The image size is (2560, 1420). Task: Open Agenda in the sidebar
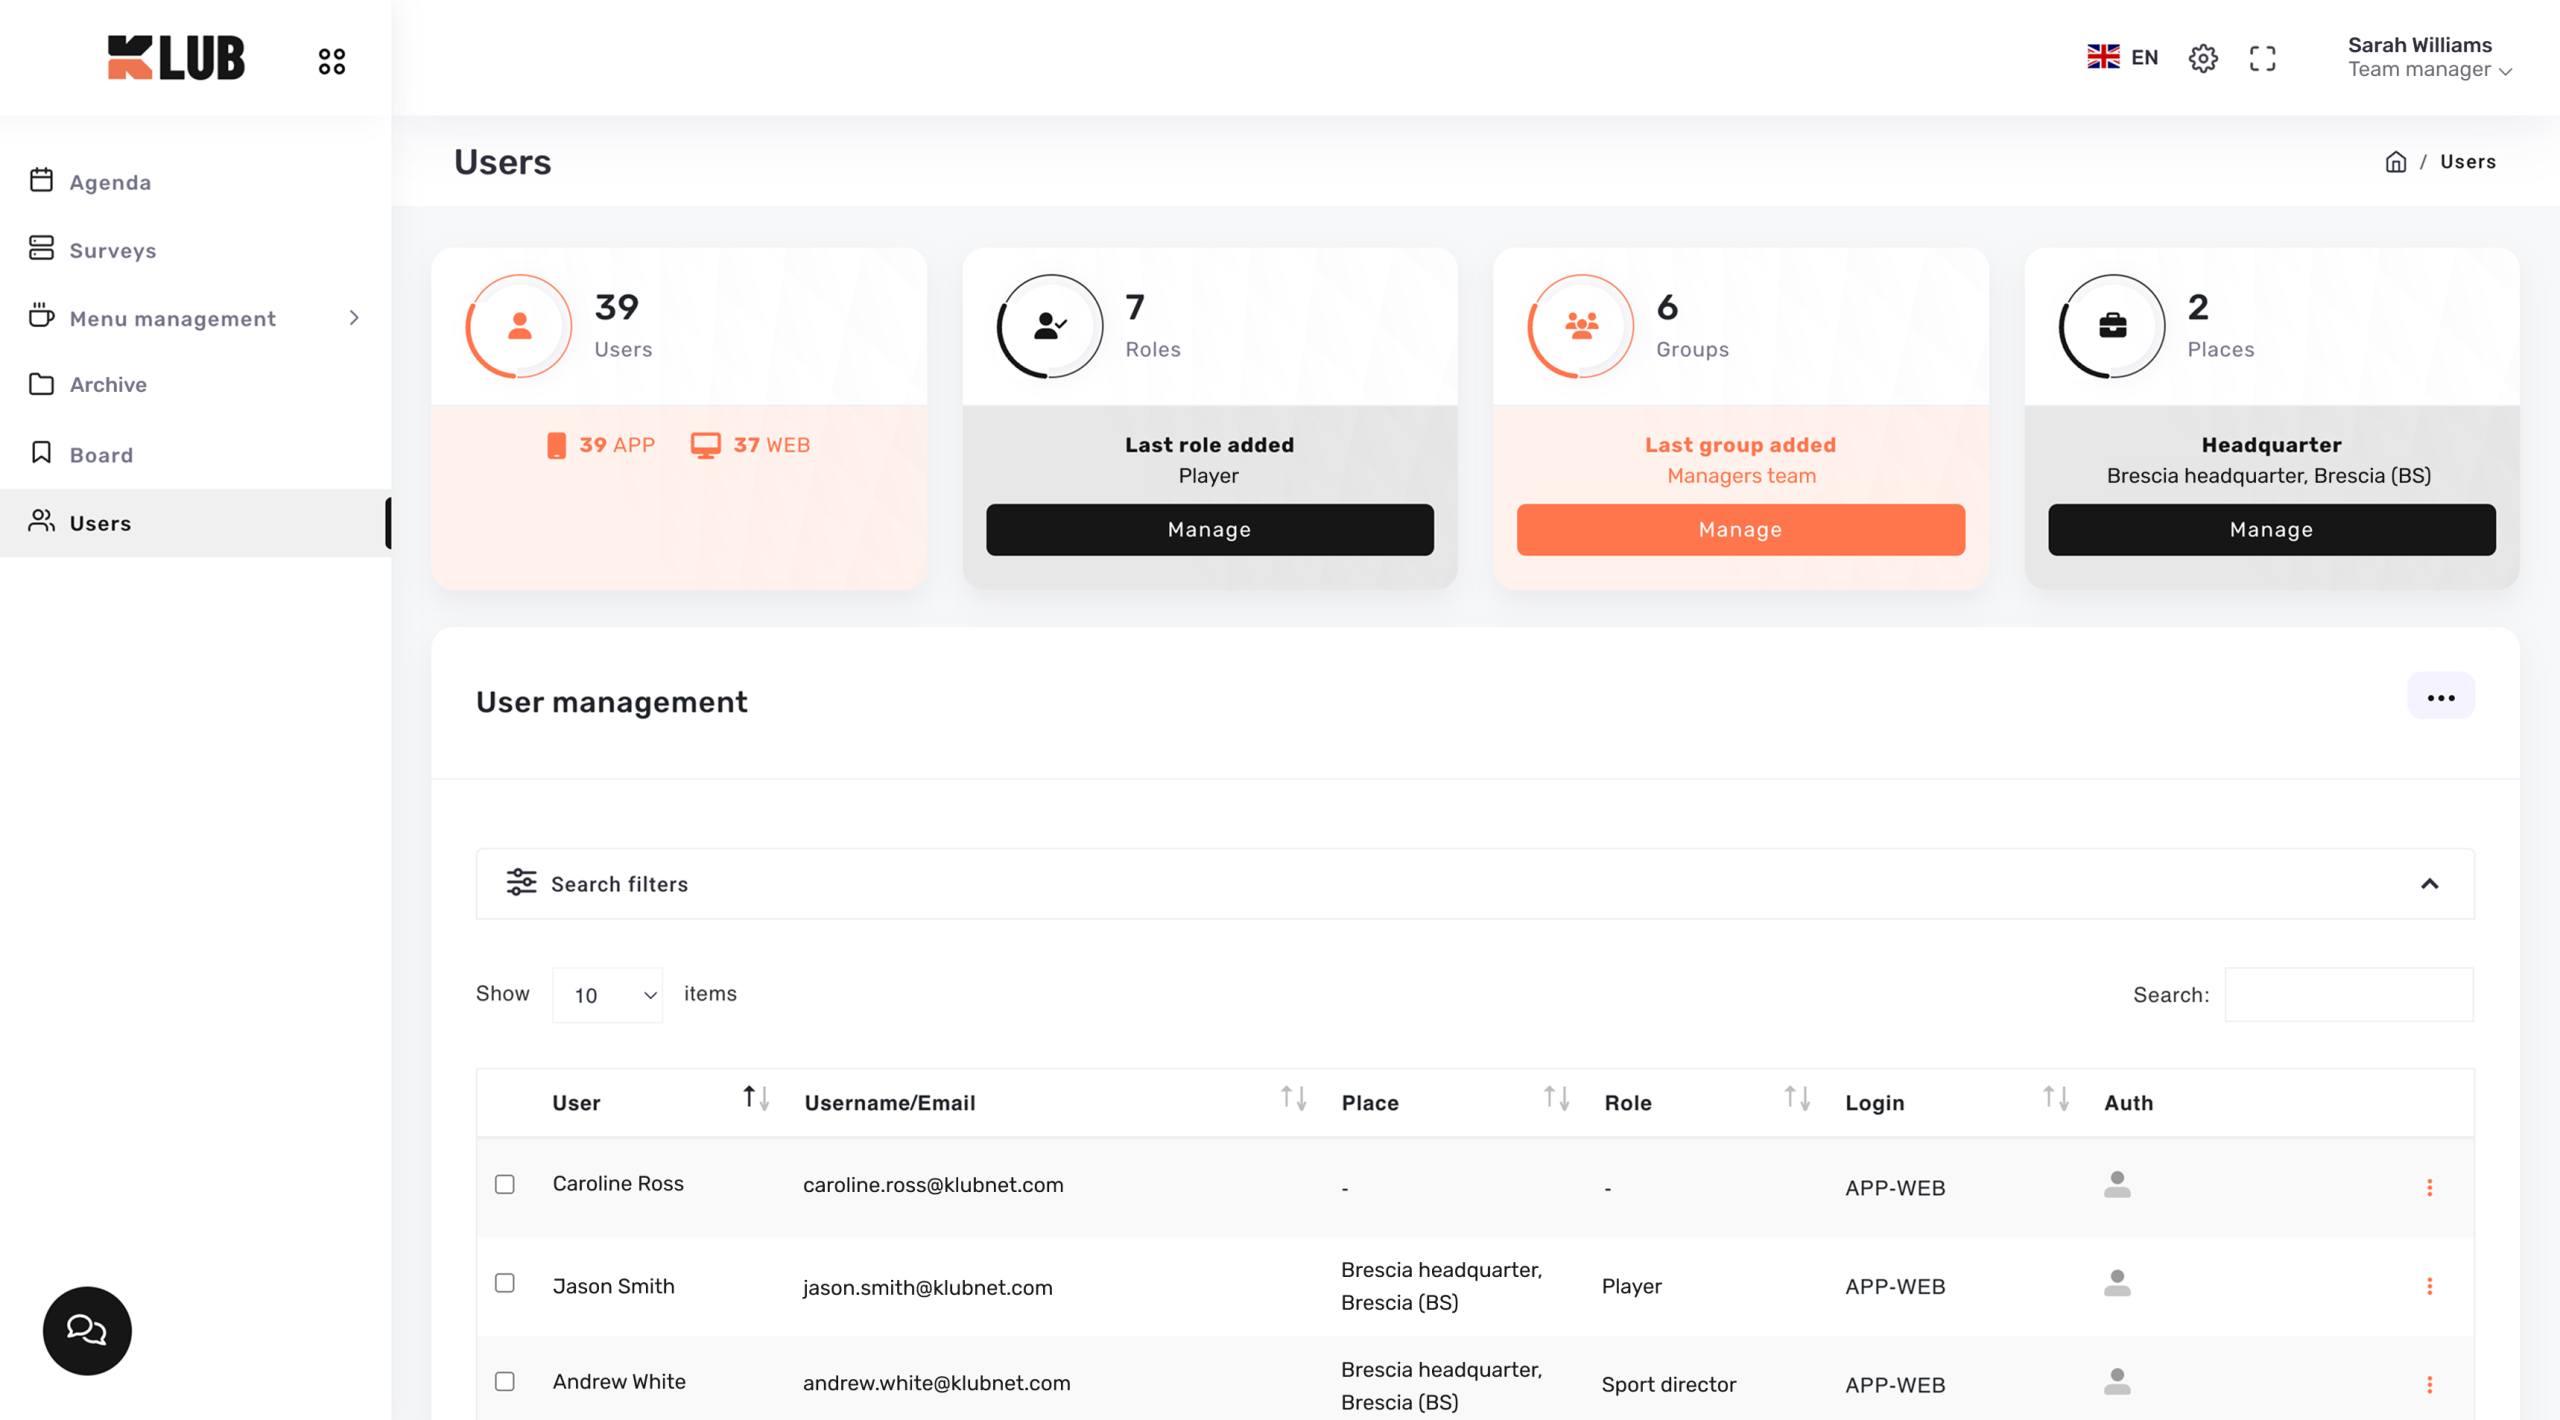110,182
